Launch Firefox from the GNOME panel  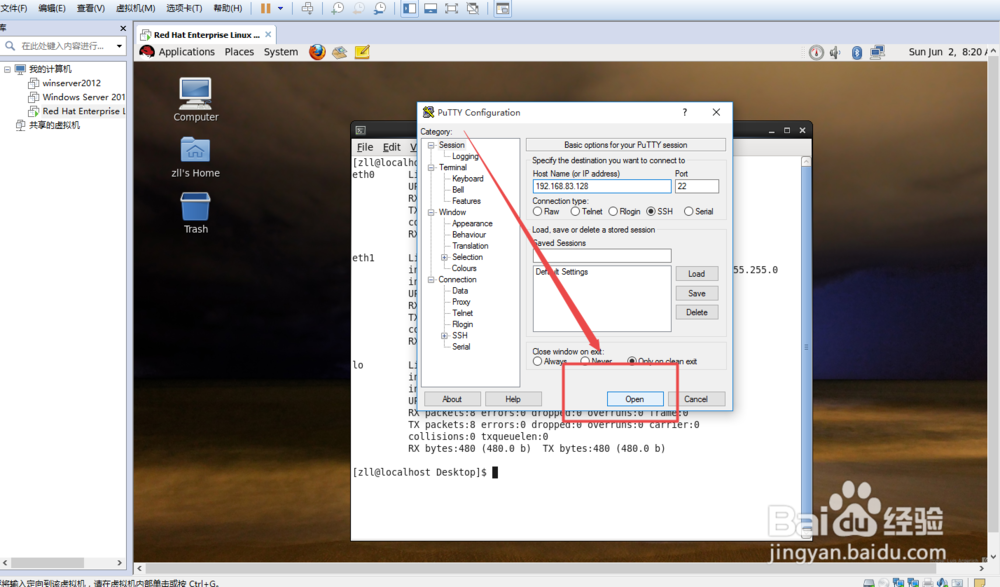317,52
